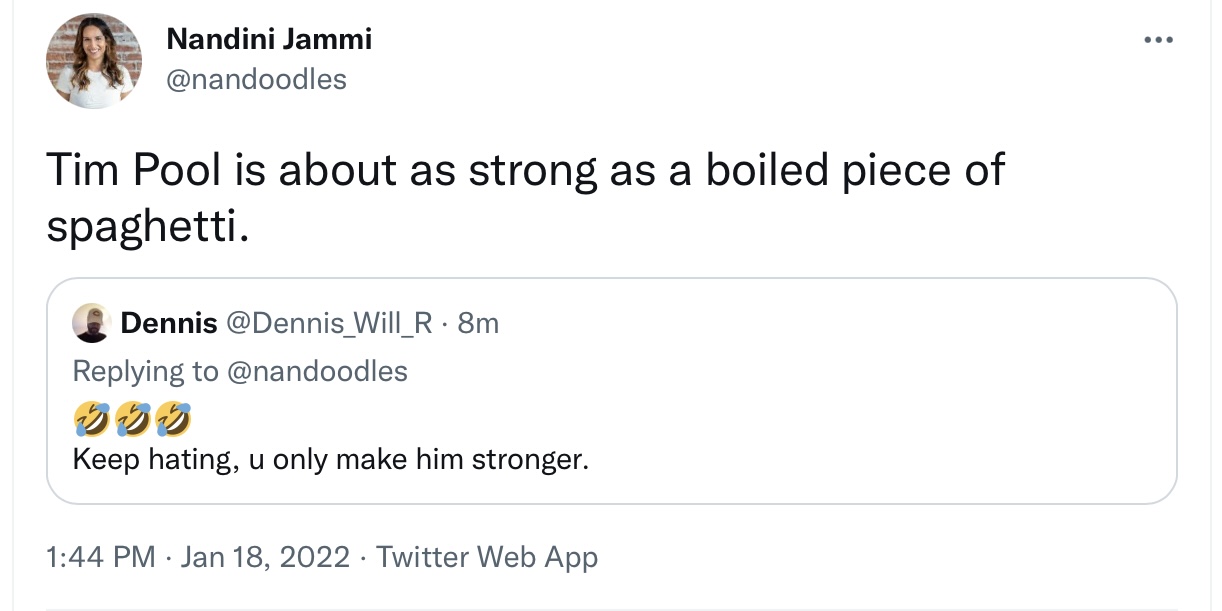Click the main tweet text about Tim Pool
The image size is (1222, 611).
coord(525,198)
